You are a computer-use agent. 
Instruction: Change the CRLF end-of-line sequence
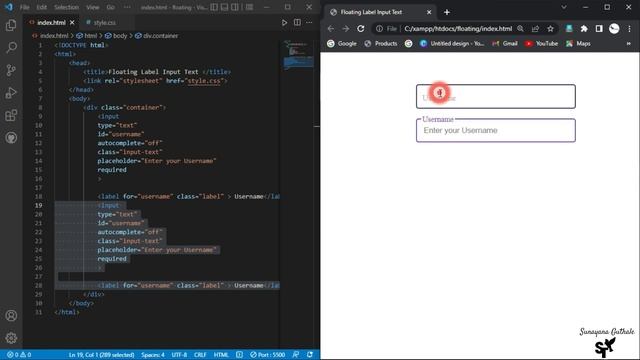coord(200,354)
